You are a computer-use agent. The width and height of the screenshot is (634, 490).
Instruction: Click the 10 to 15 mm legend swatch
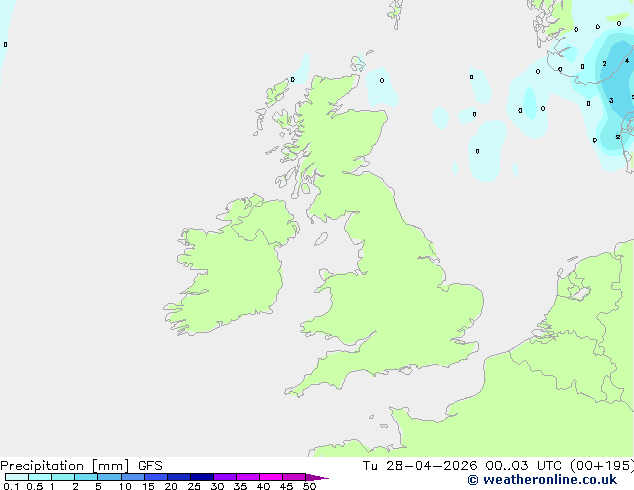[x=132, y=477]
